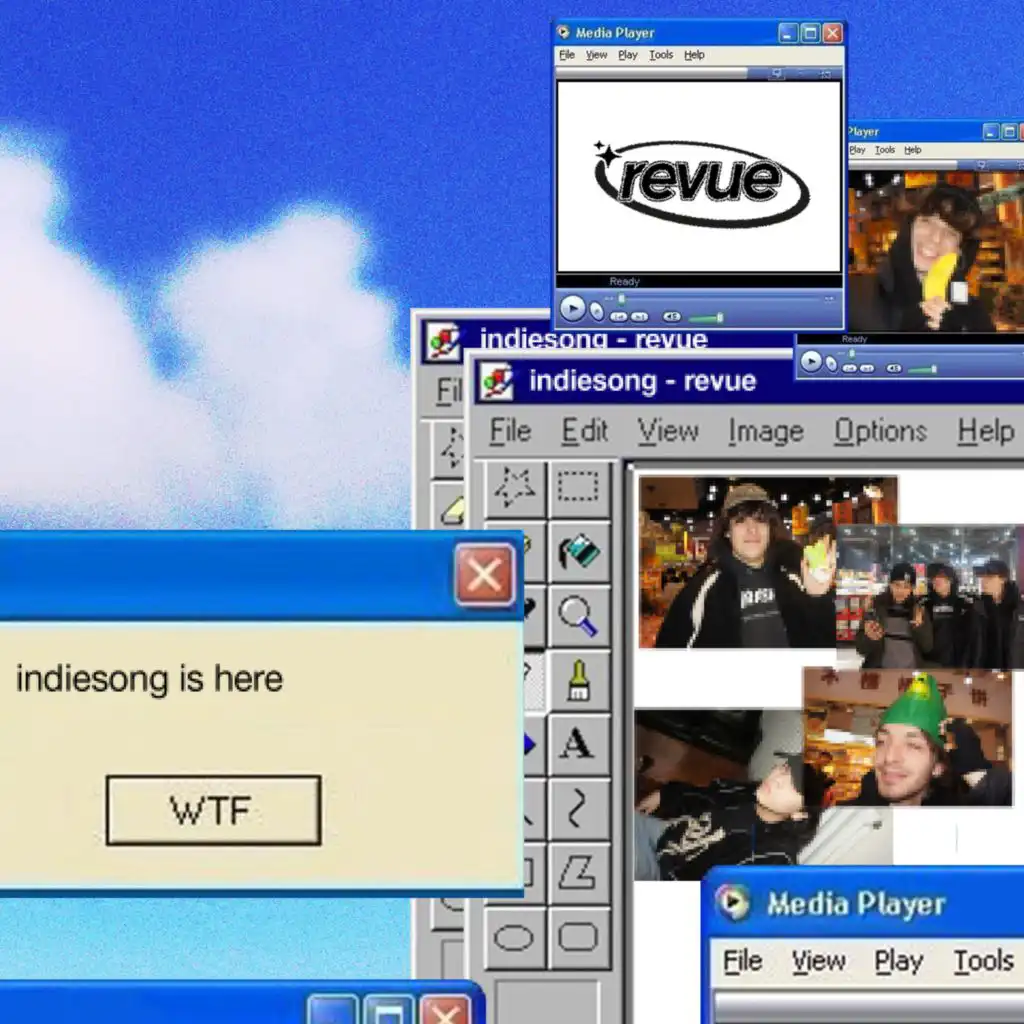
Task: Close the revue logo Media Player window
Action: coord(832,33)
